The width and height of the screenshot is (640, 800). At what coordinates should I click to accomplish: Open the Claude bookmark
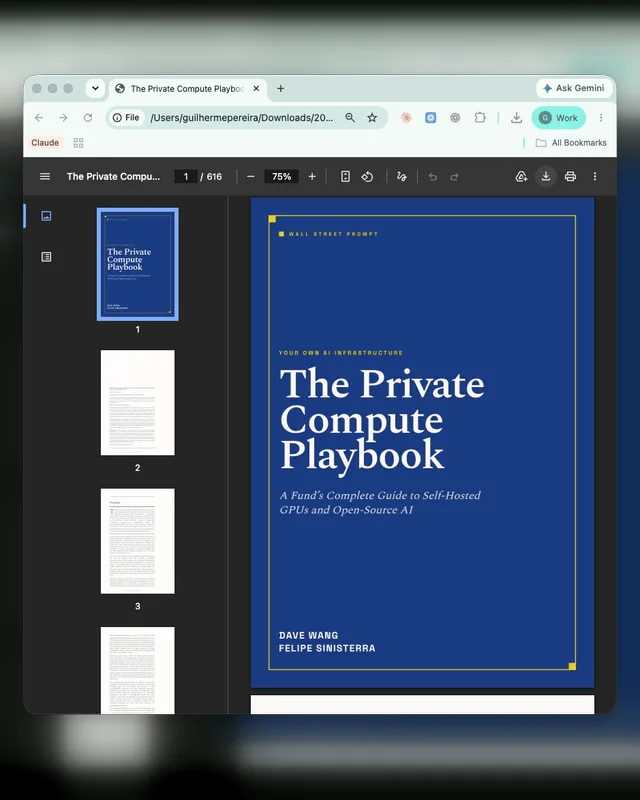[45, 143]
